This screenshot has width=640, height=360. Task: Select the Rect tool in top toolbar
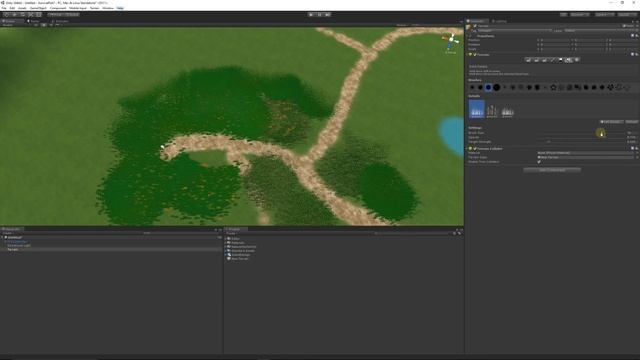pyautogui.click(x=38, y=15)
